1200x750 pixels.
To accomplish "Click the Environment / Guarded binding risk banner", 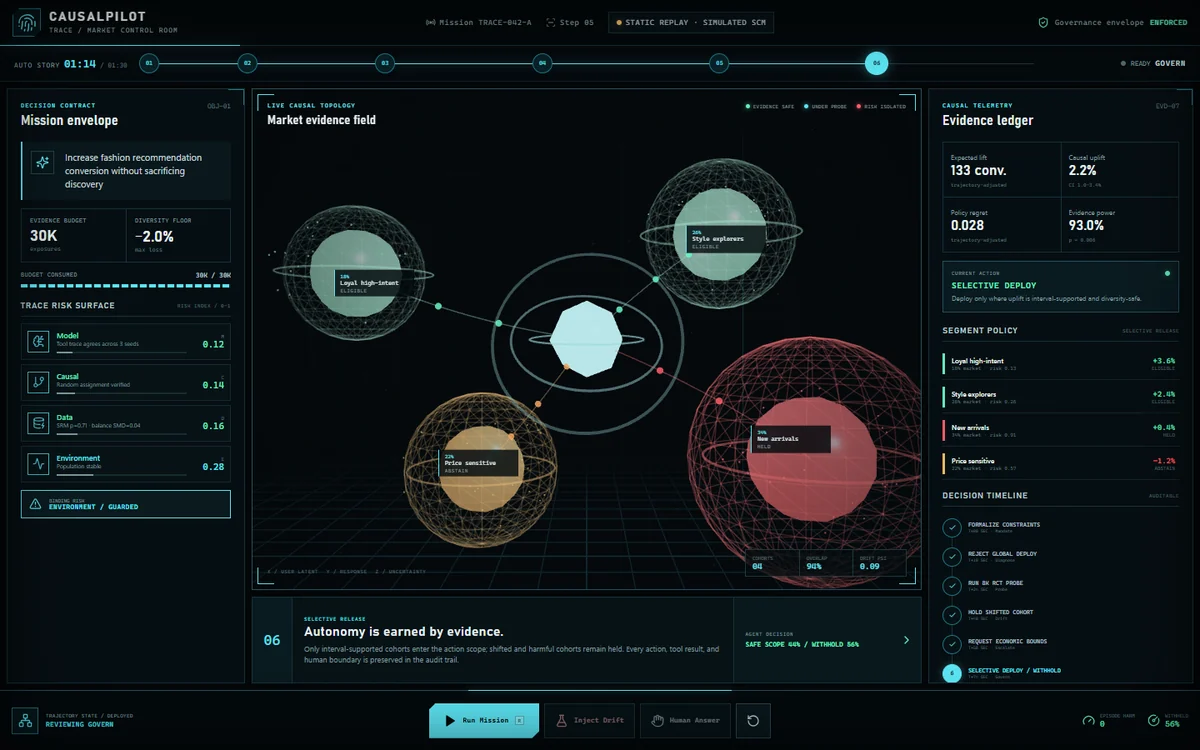I will [126, 504].
